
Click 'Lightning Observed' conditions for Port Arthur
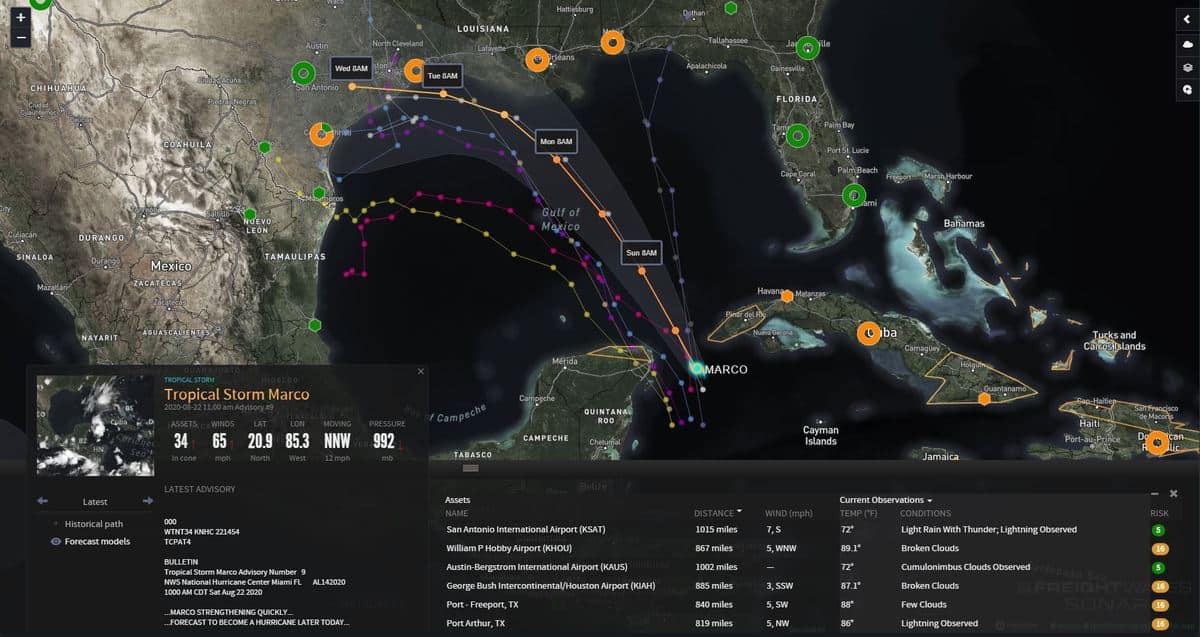pos(939,624)
